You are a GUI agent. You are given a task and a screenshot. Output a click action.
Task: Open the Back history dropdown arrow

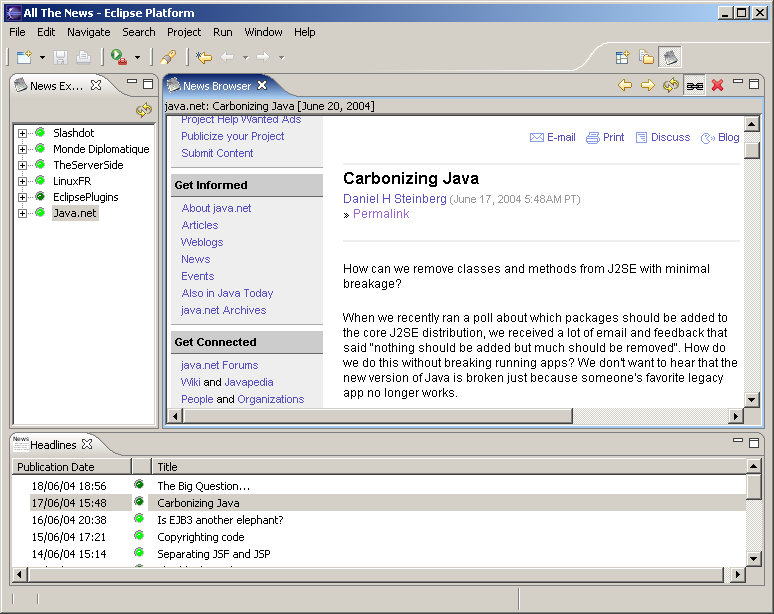click(x=245, y=58)
